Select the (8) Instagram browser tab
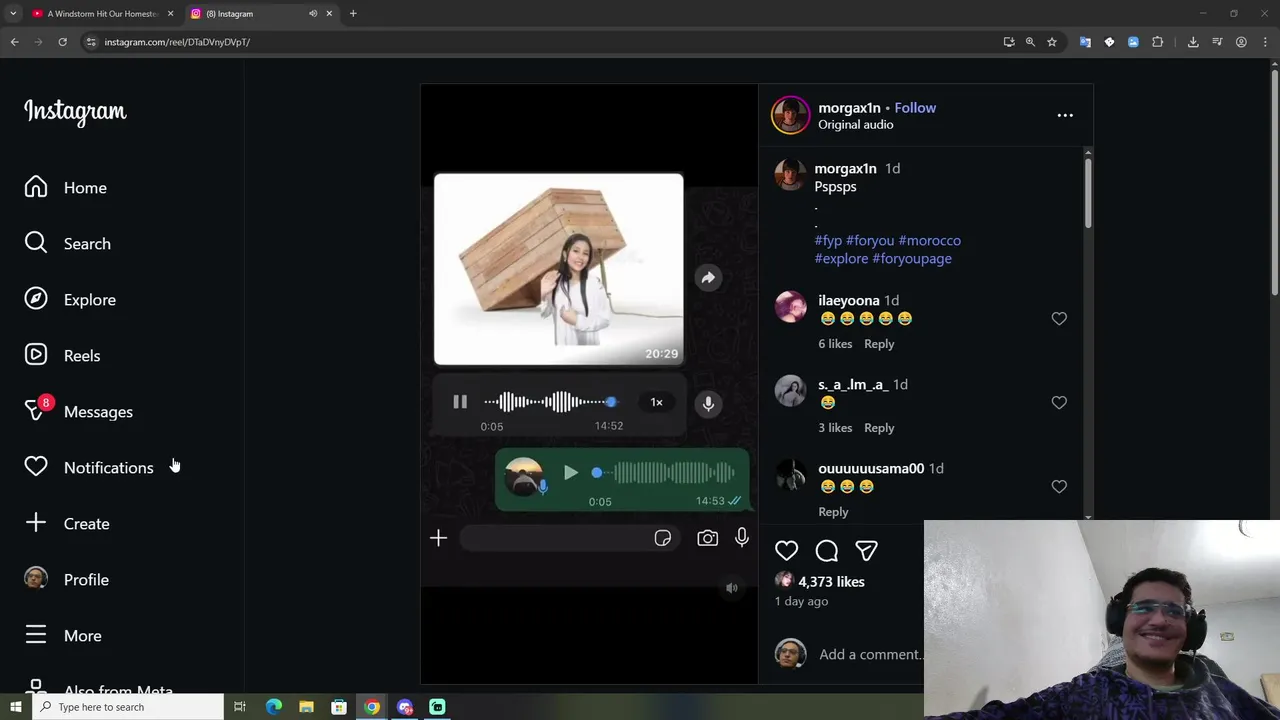Image resolution: width=1280 pixels, height=720 pixels. 250,14
